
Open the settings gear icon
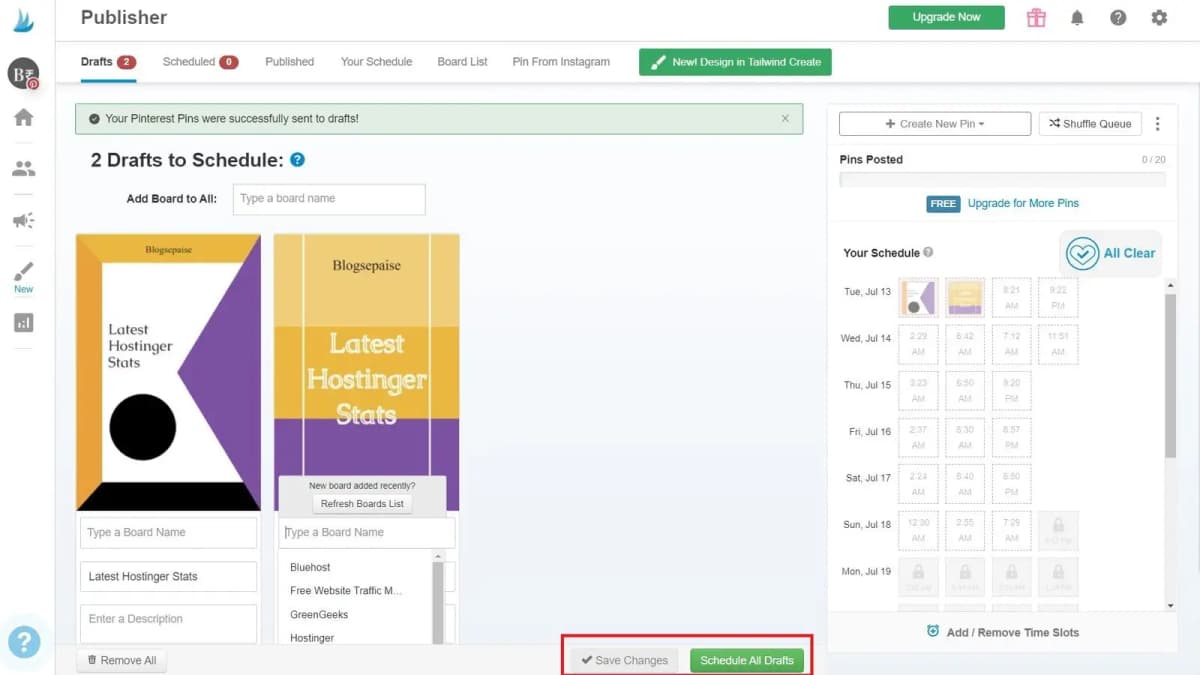[x=1159, y=18]
